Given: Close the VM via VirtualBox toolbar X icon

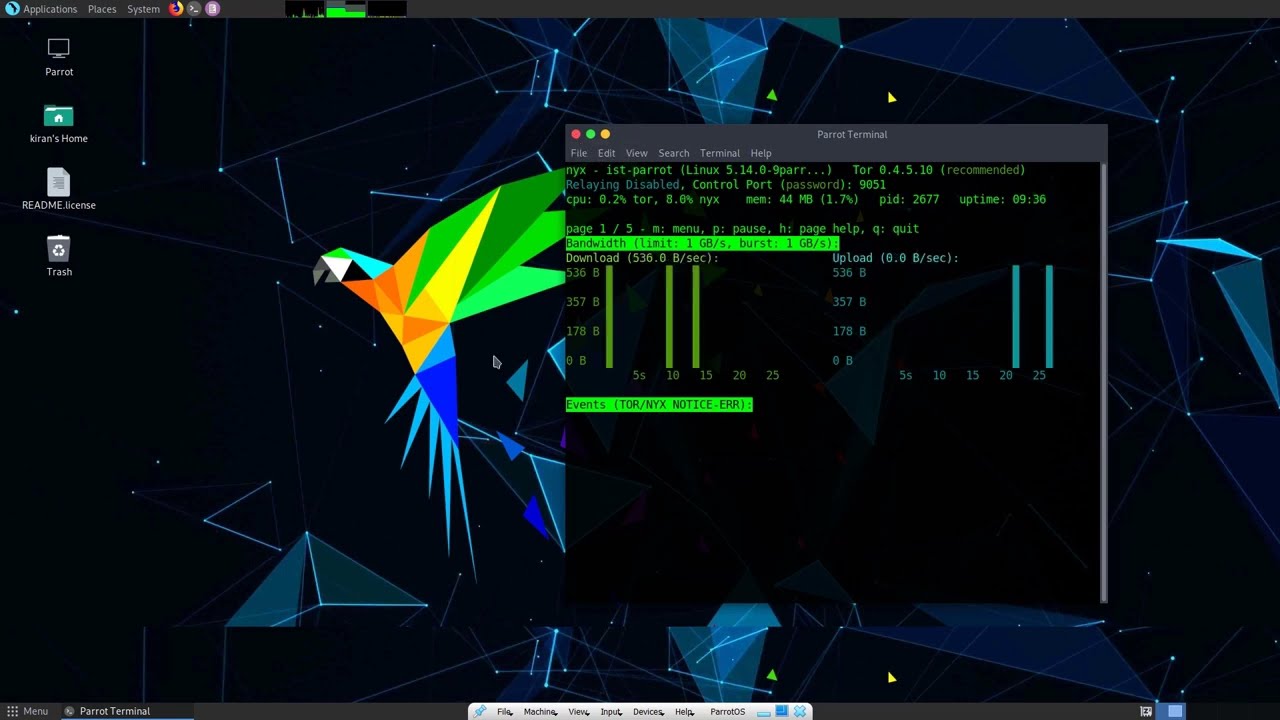Looking at the screenshot, I should click(x=800, y=711).
